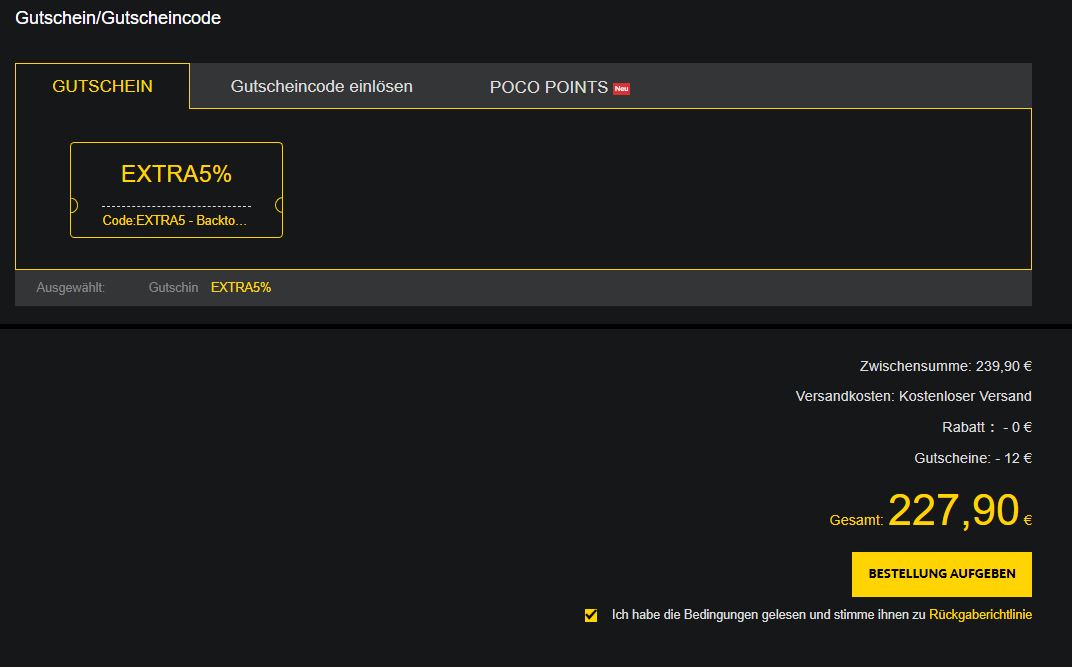This screenshot has height=667, width=1072.
Task: Click the Code:EXTRA5 coupon description text
Action: click(174, 220)
